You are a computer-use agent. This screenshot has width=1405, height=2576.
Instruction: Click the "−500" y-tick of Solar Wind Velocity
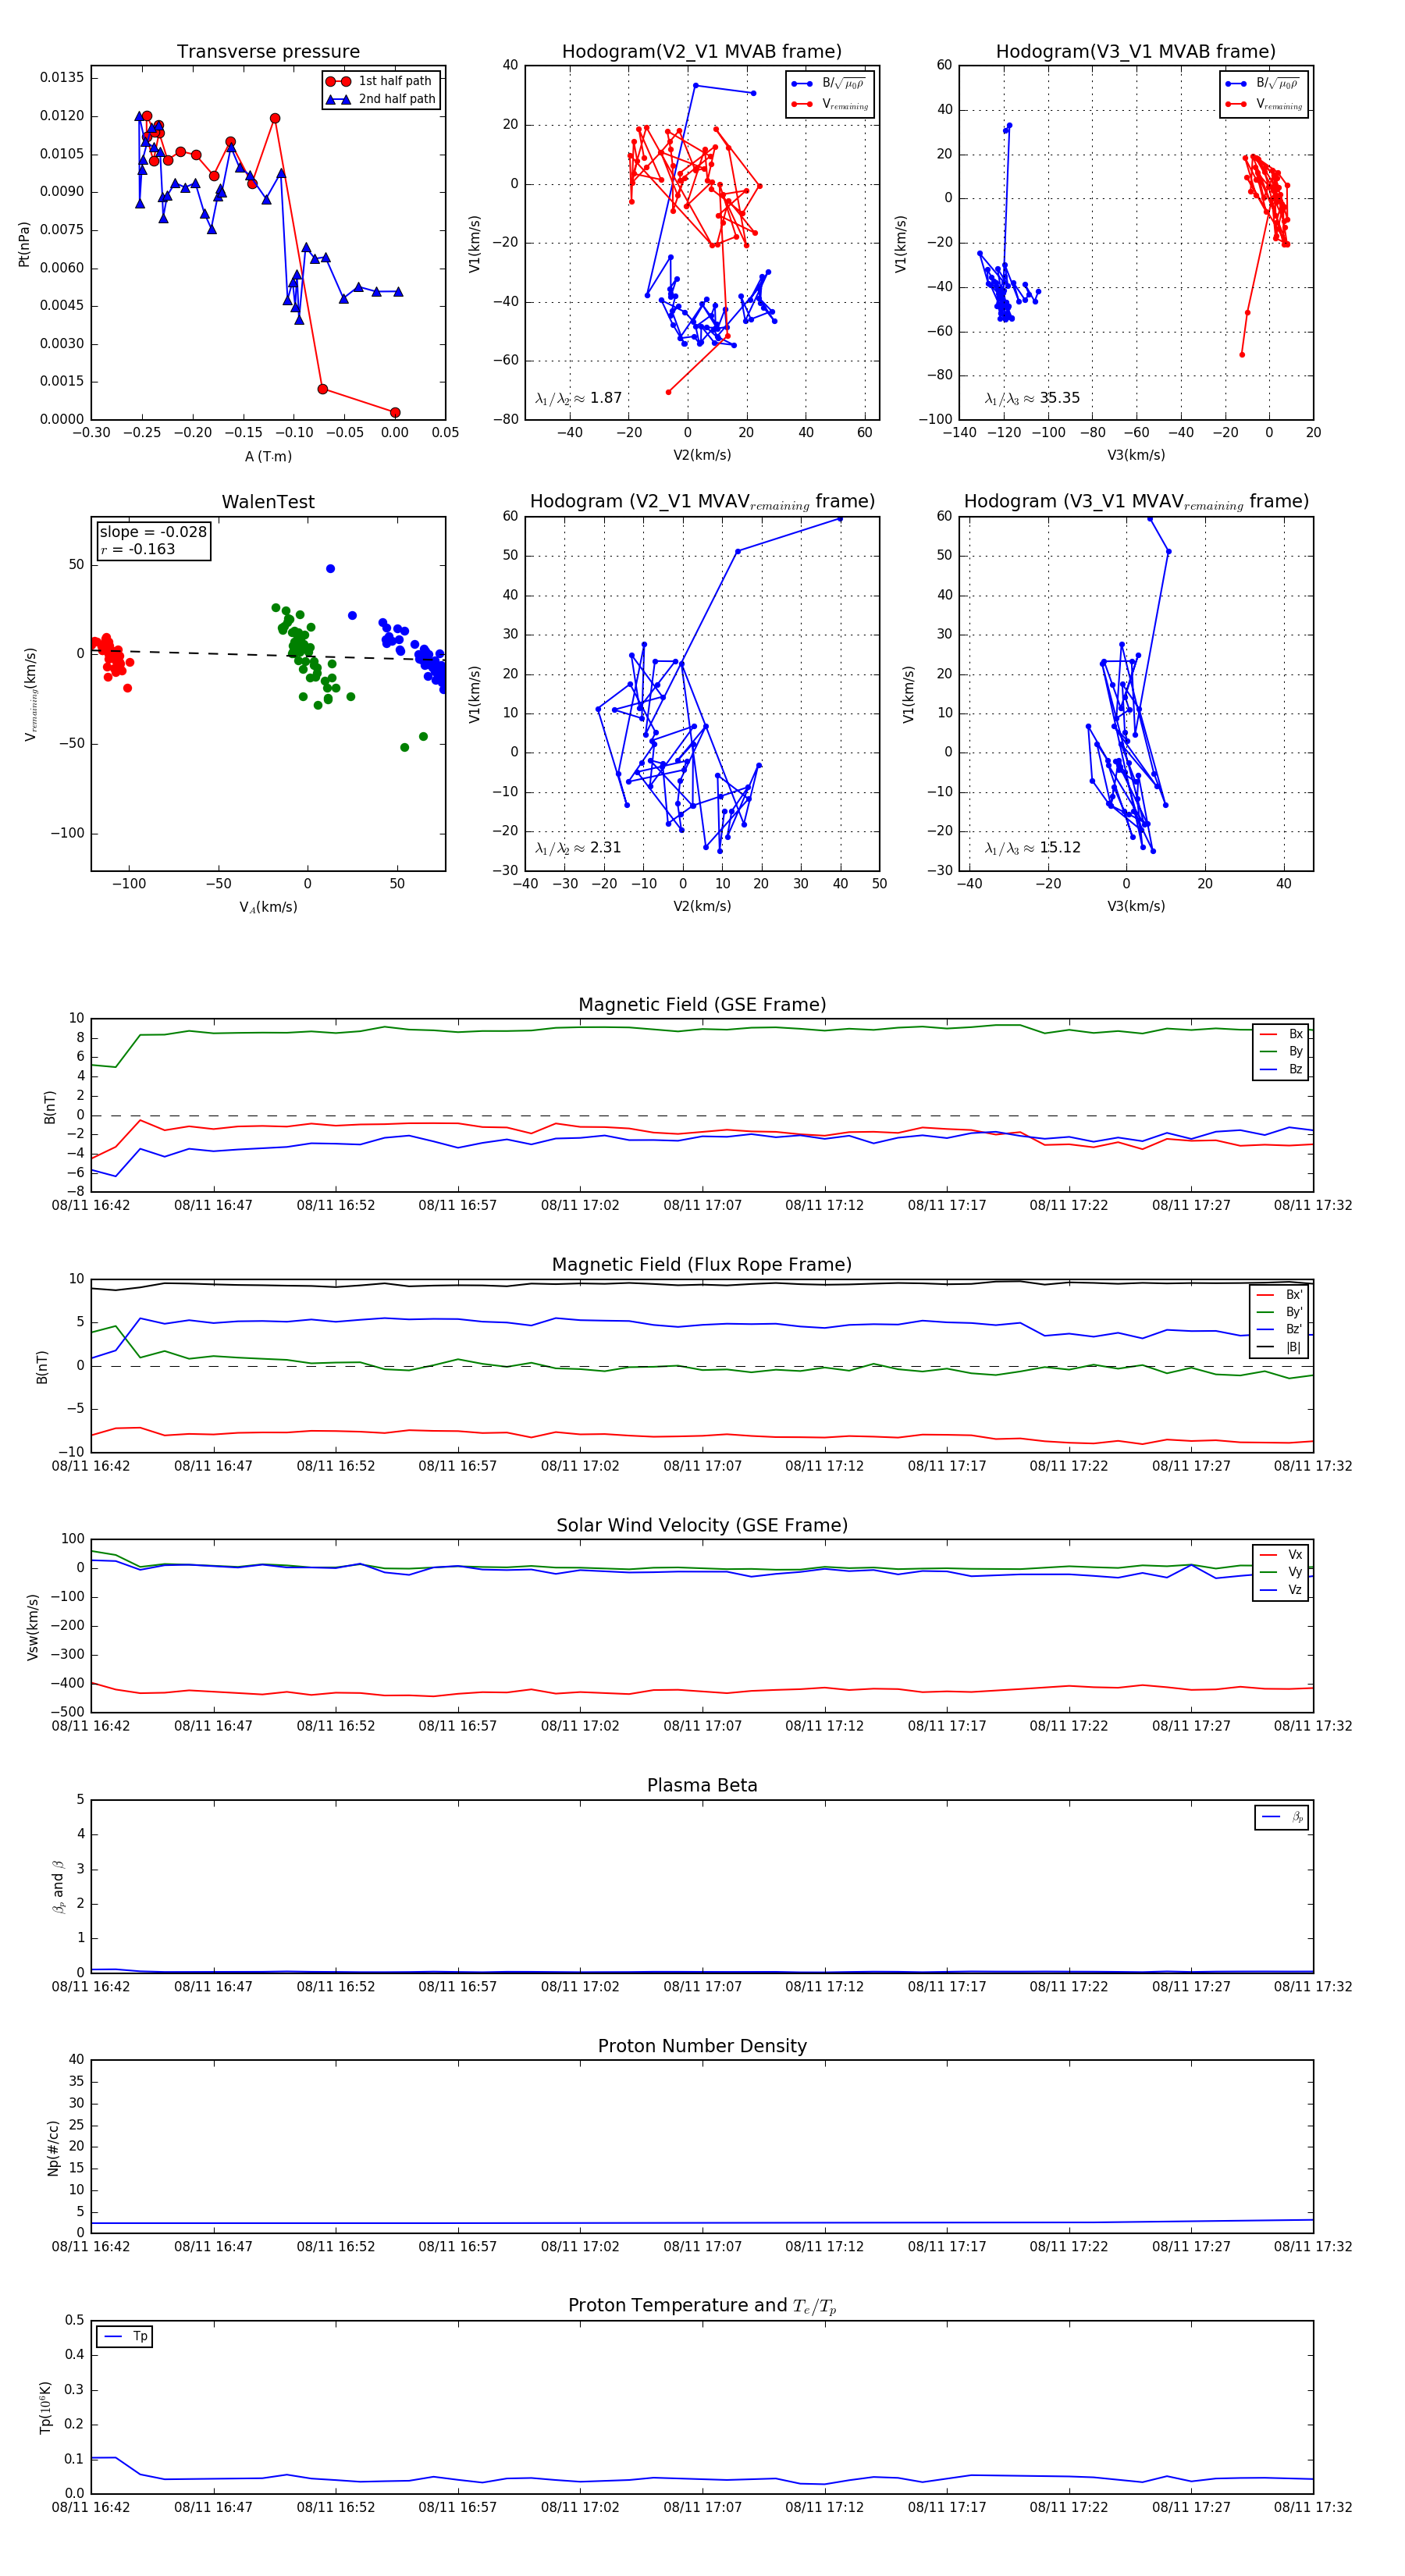pos(66,1711)
